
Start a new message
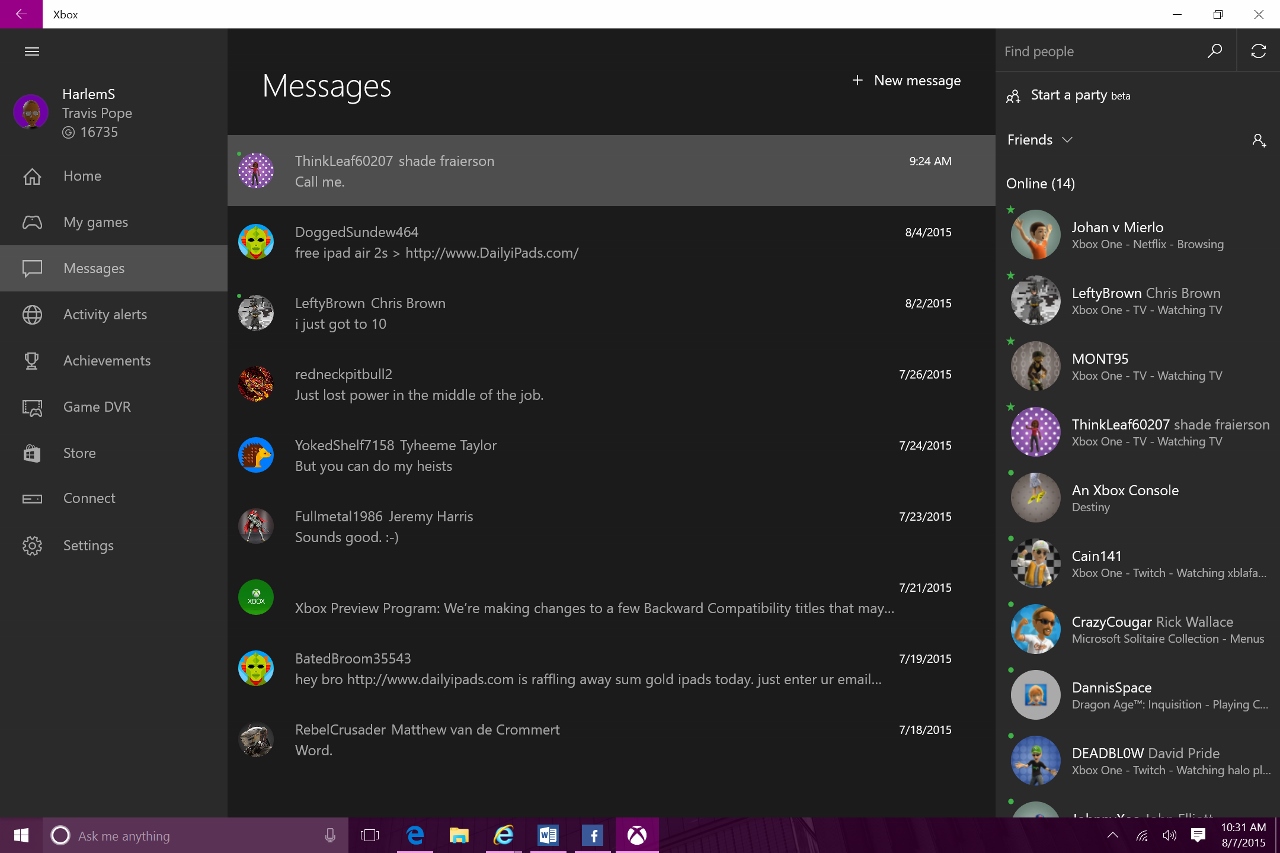point(905,80)
